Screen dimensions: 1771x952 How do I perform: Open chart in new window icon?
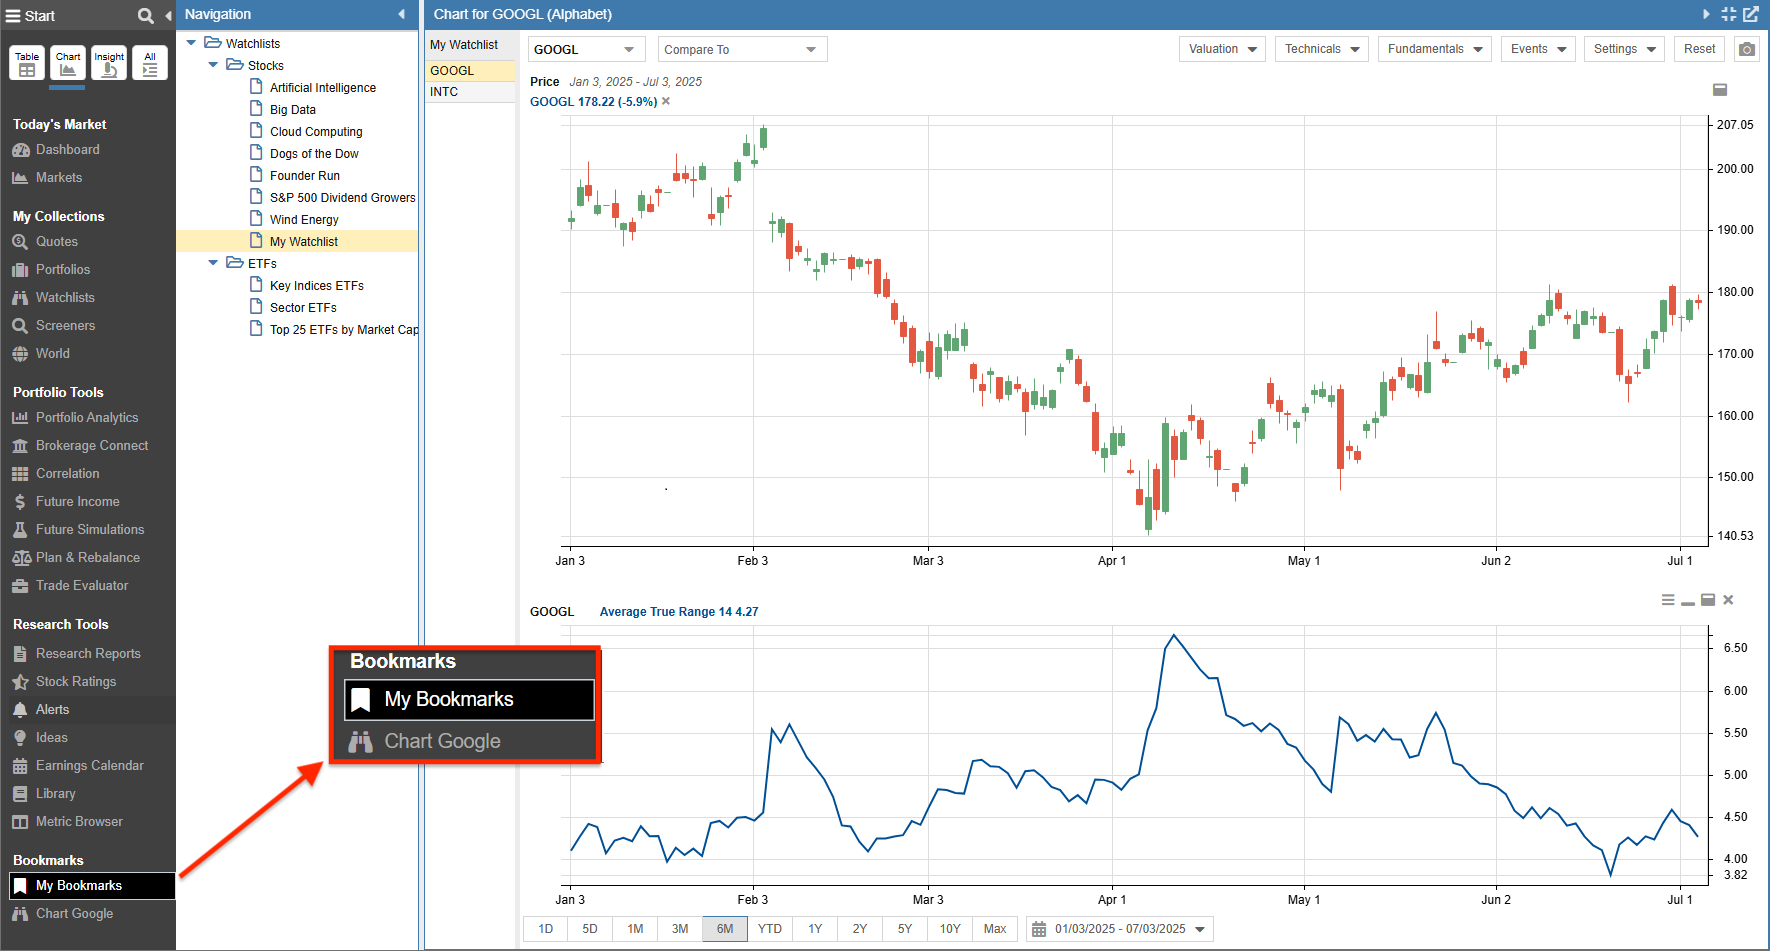tap(1751, 14)
